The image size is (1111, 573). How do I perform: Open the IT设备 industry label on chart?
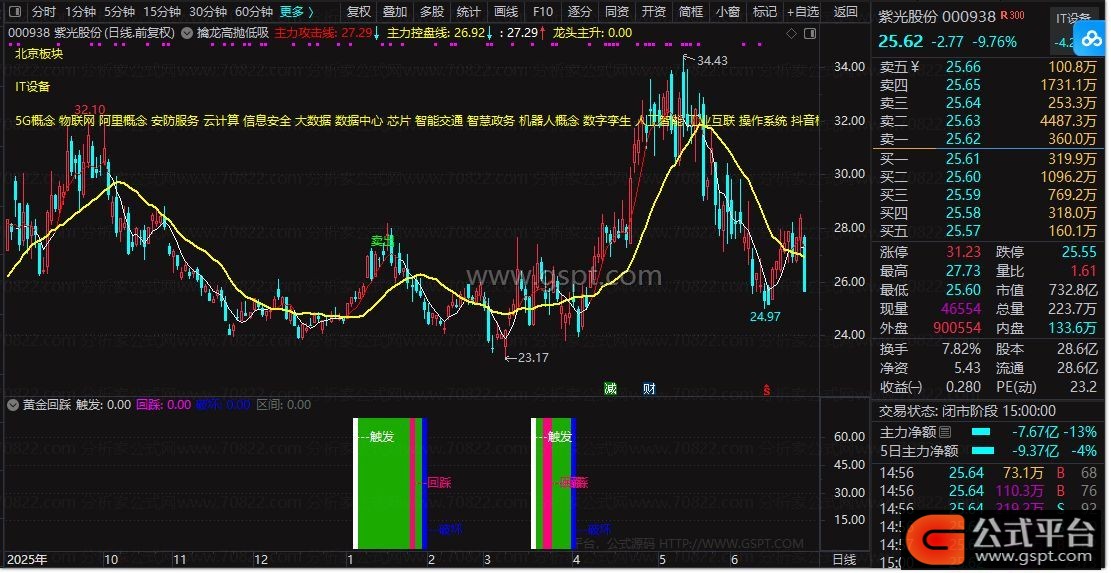point(33,86)
